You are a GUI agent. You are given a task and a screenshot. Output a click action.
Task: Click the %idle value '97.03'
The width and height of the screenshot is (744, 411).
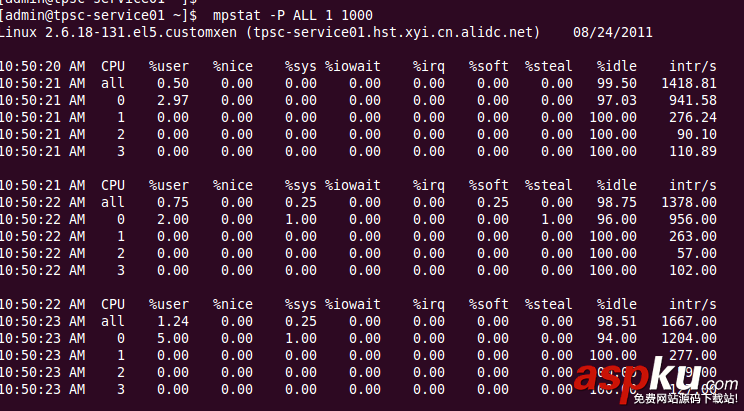coord(617,101)
